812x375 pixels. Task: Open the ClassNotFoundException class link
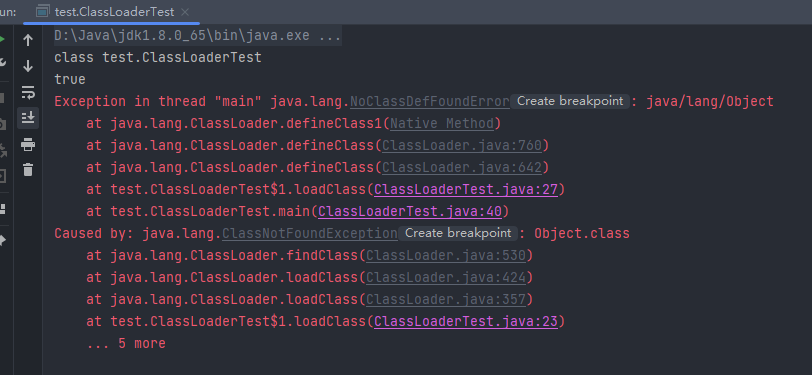310,234
